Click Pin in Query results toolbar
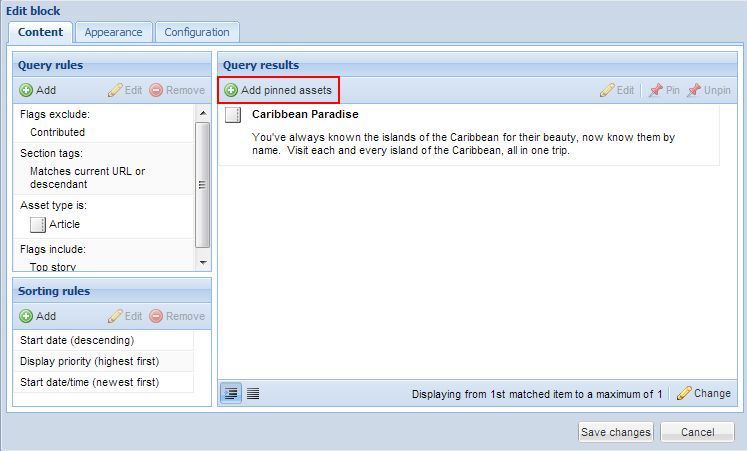The image size is (747, 451). 664,90
